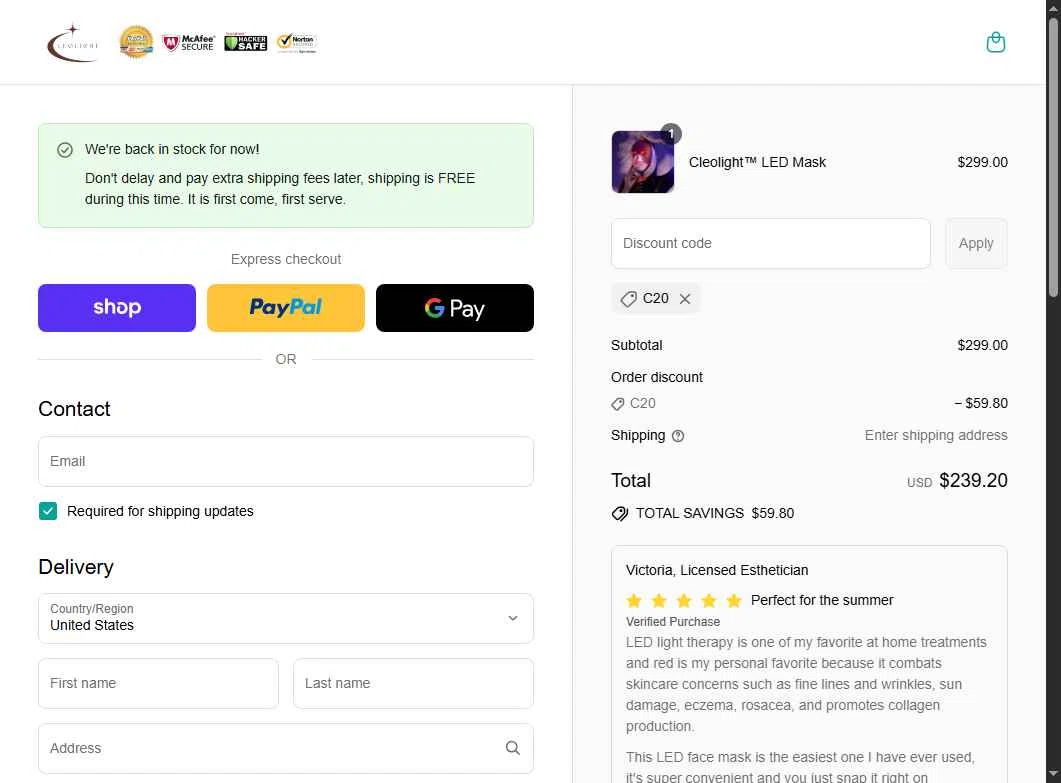Click the shipping help question mark icon

point(678,436)
